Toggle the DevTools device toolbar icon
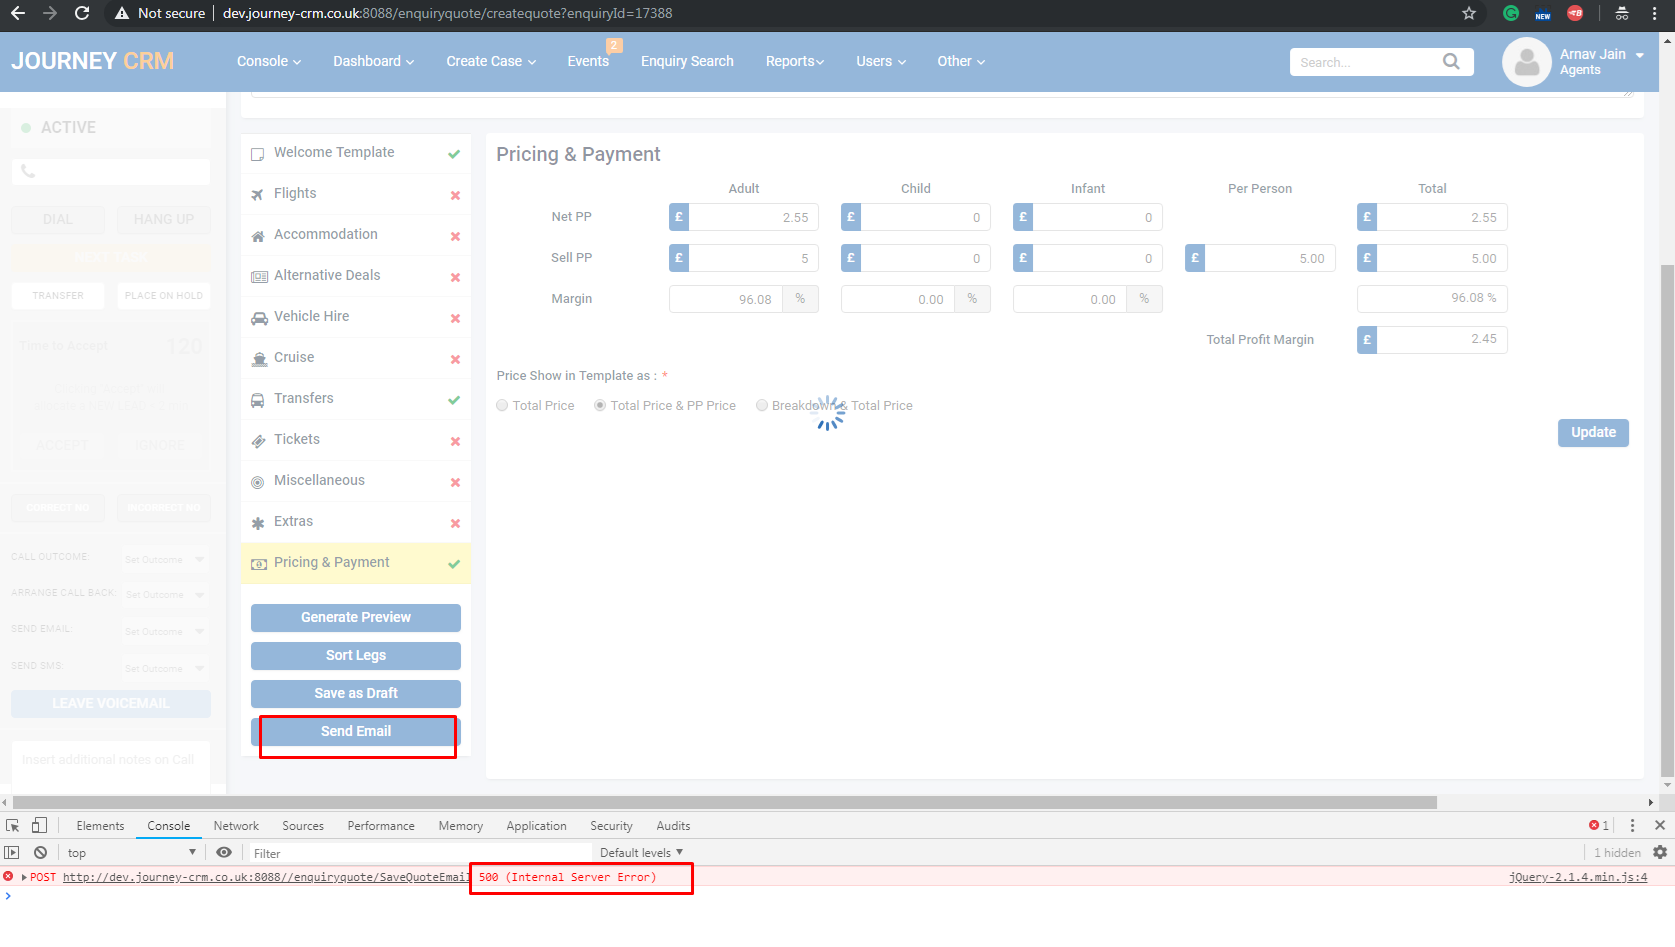The height and width of the screenshot is (947, 1675). pos(39,826)
